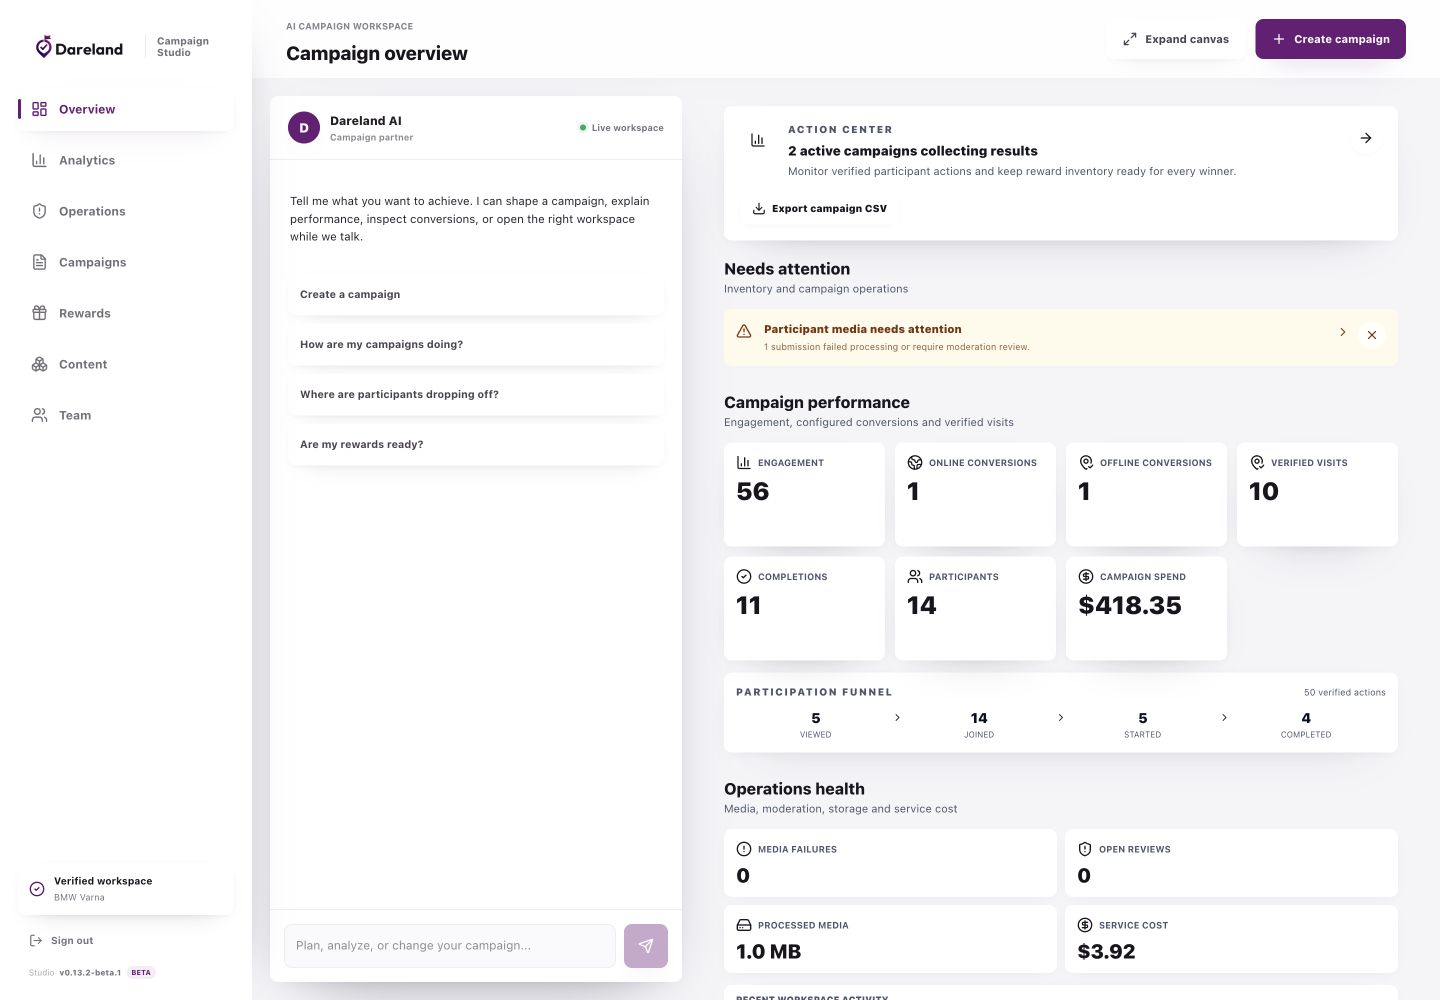Open the Campaigns section
1440x1000 pixels.
[x=126, y=262]
